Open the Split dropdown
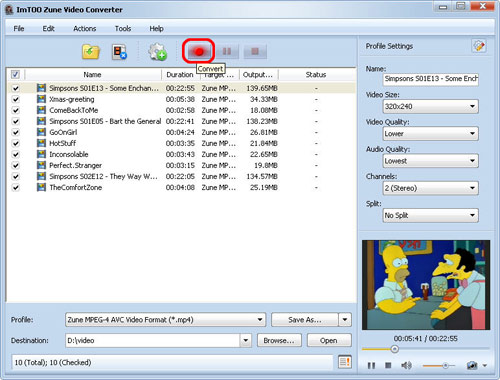 coord(431,215)
